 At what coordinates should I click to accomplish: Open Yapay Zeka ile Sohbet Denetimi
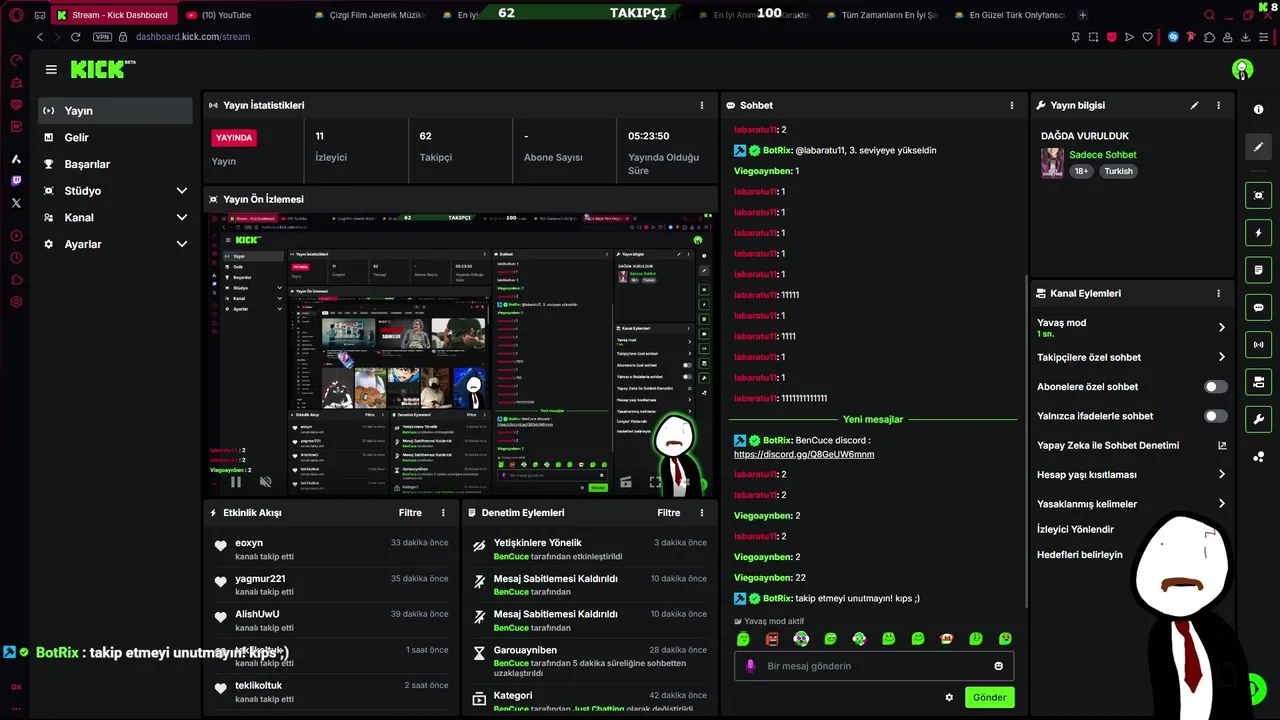pos(1131,445)
